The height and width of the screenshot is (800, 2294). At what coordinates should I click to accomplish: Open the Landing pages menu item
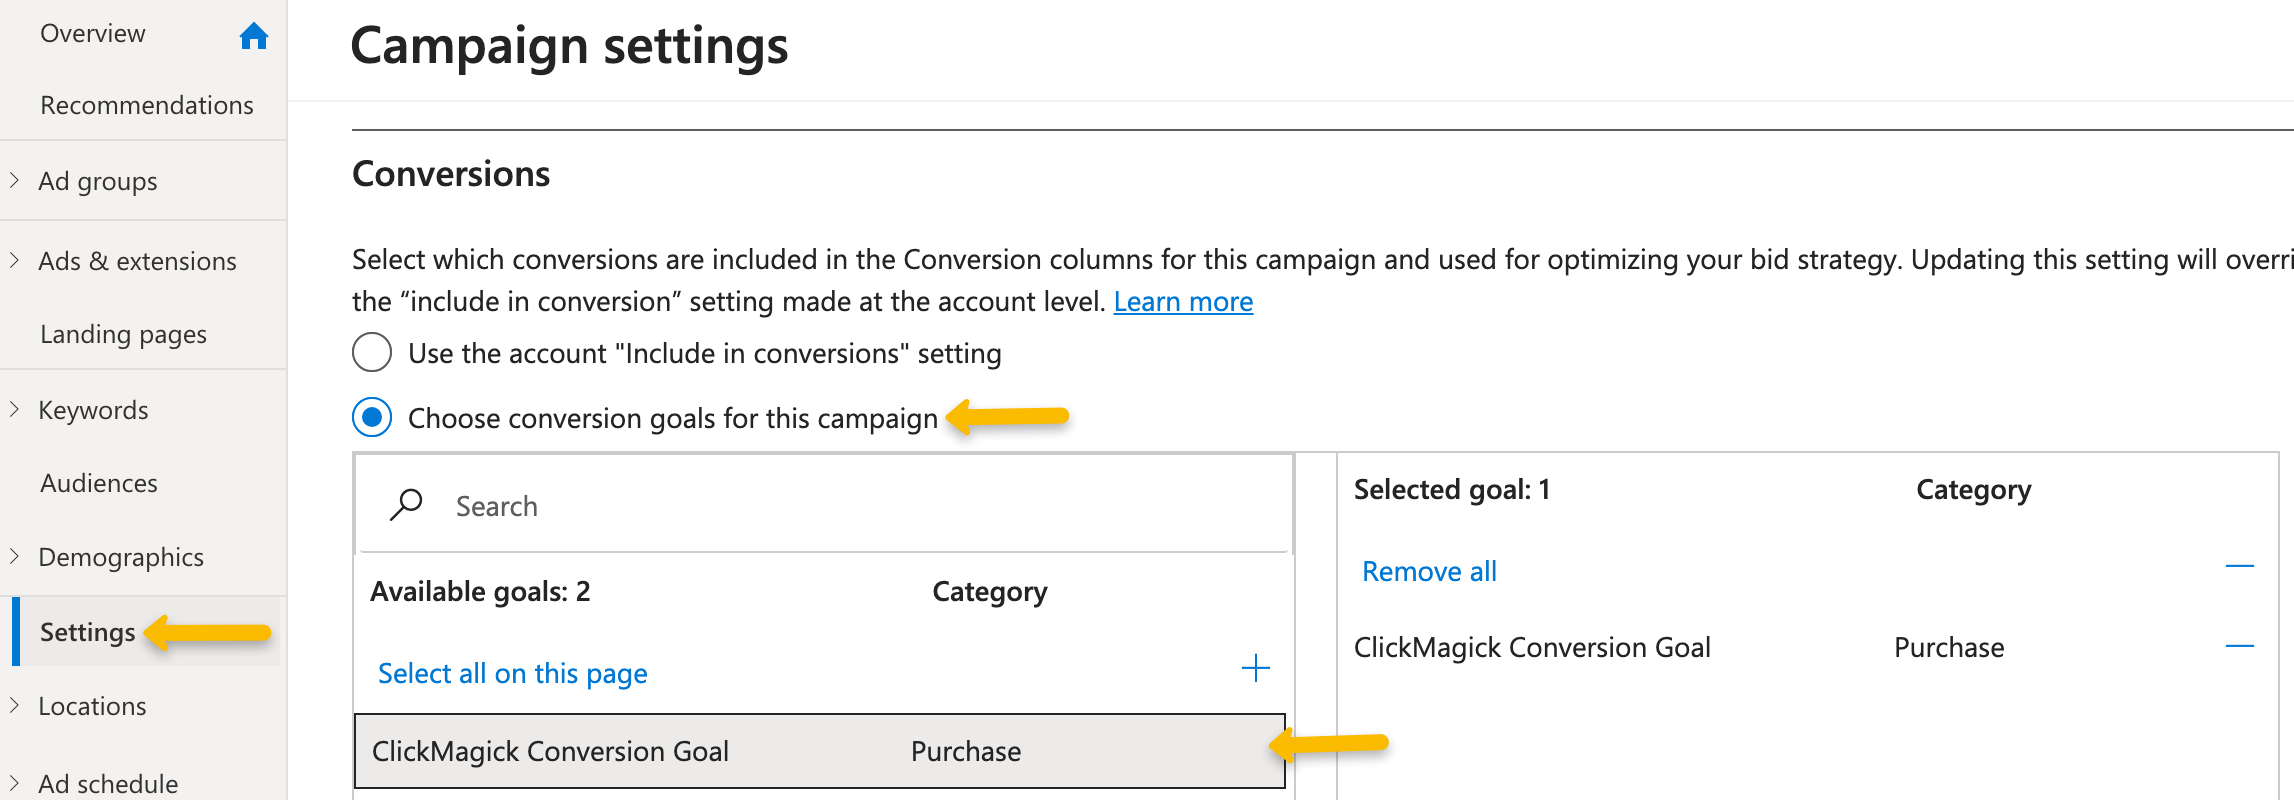123,334
